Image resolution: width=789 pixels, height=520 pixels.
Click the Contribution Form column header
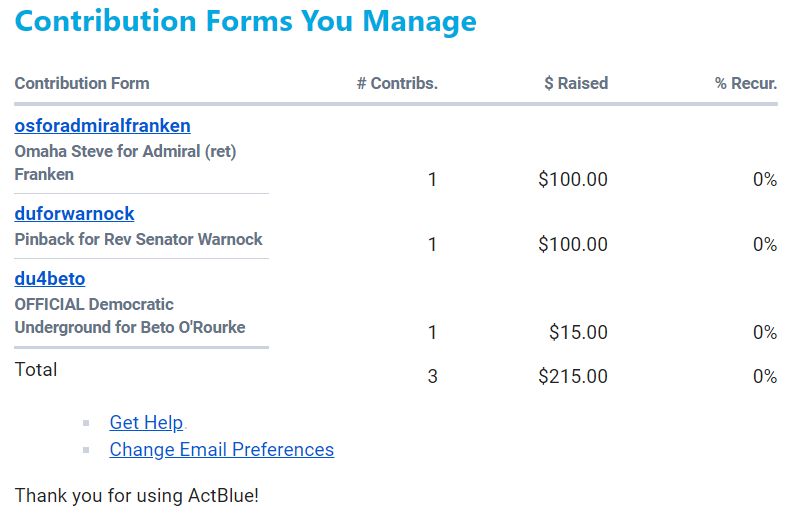[82, 83]
